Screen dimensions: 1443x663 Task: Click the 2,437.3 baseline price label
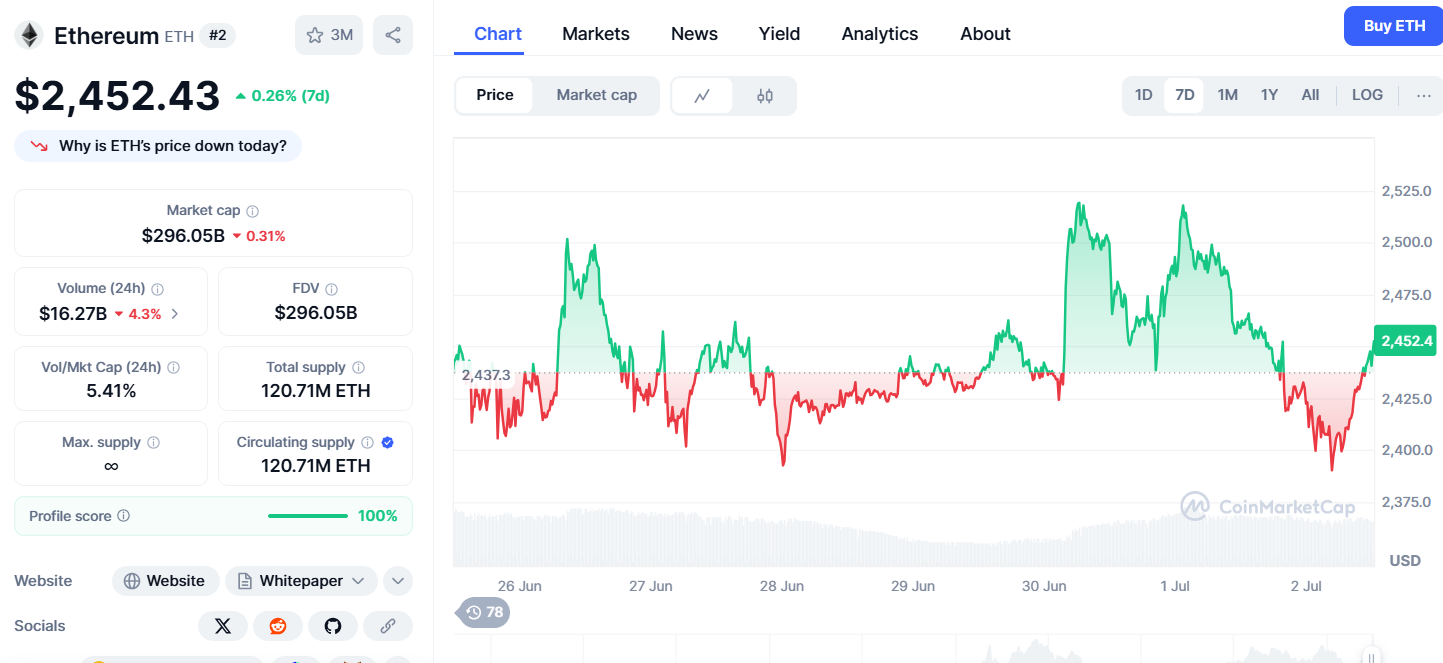pyautogui.click(x=486, y=375)
